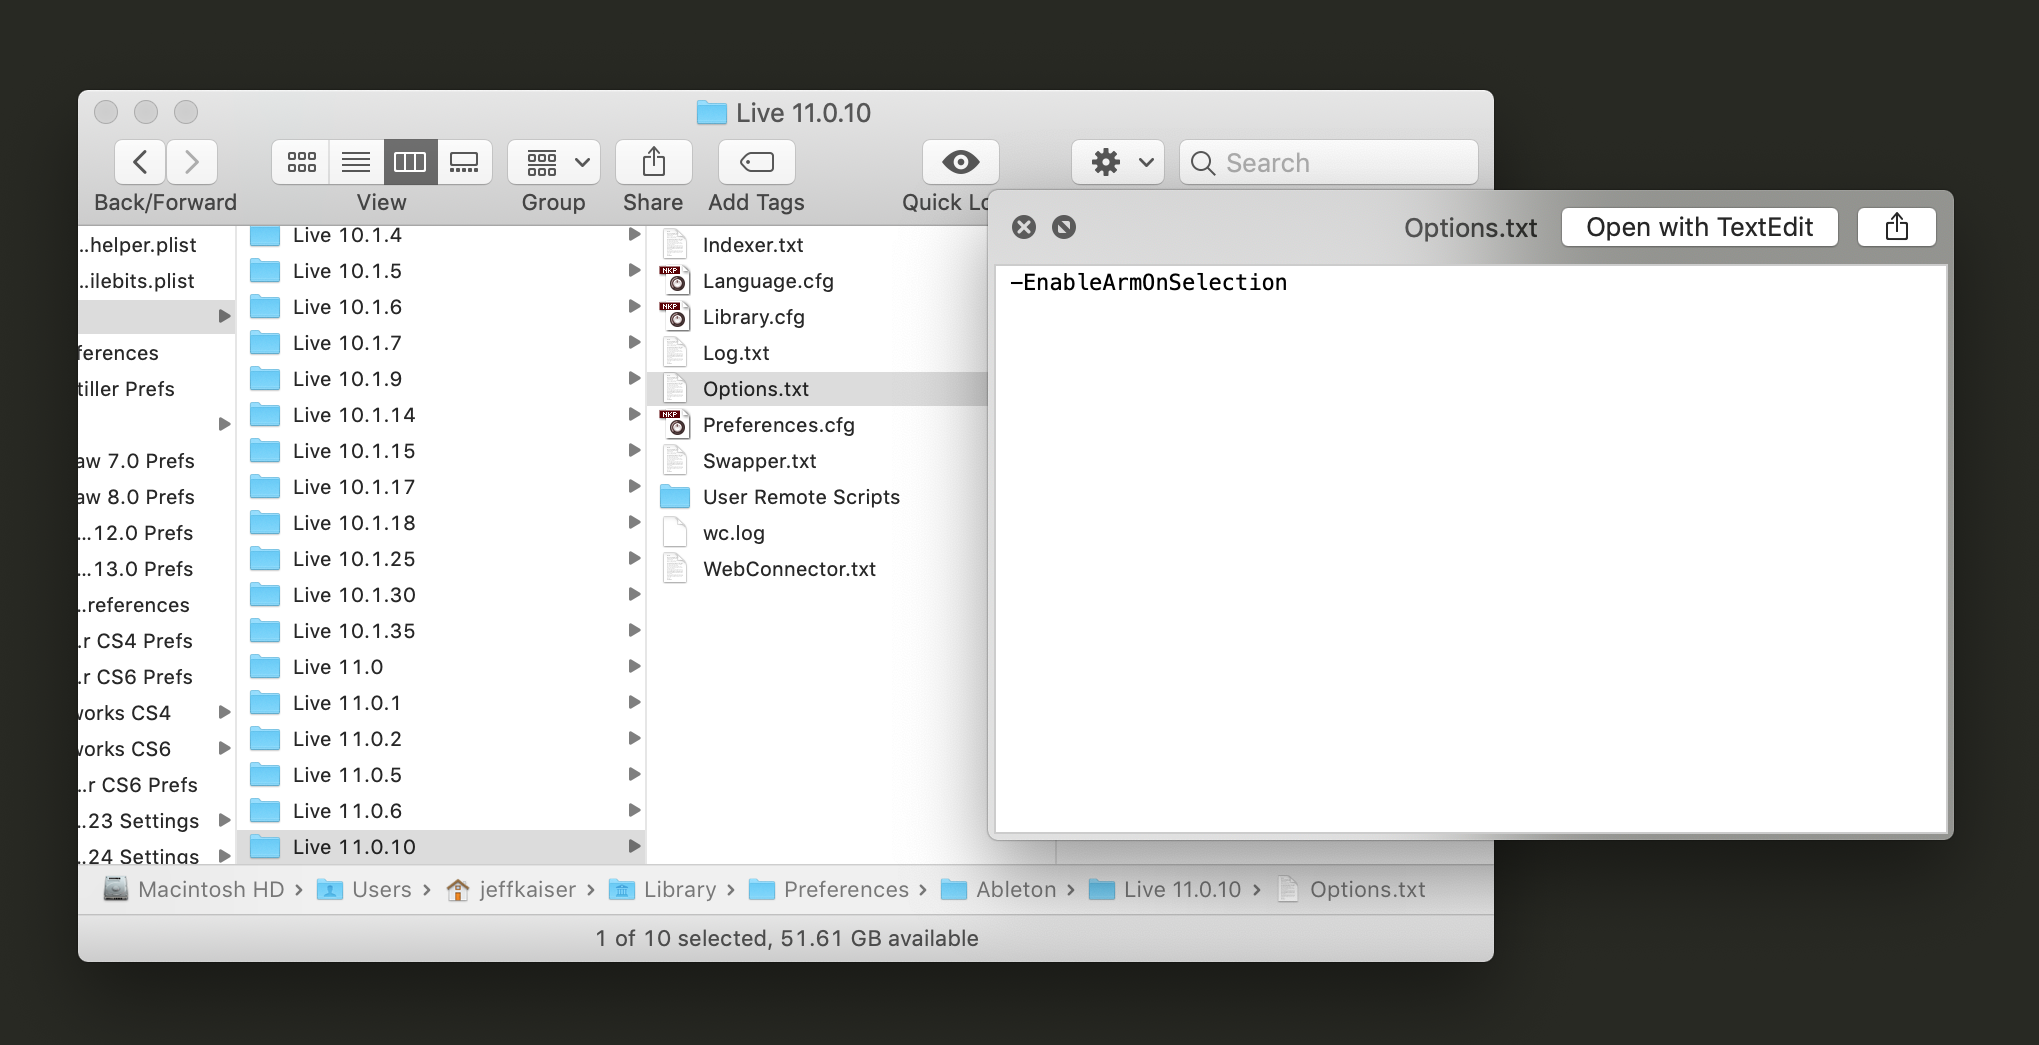
Task: Select the Live 10.1.30 folder icon
Action: point(265,595)
